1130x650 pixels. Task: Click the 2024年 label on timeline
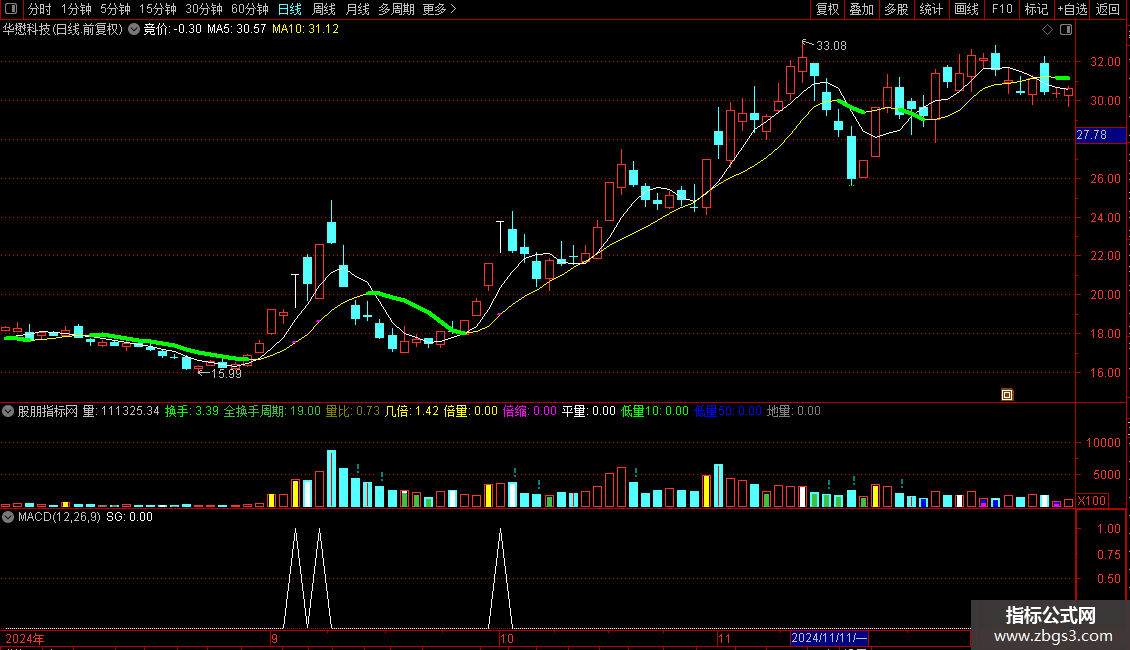25,639
